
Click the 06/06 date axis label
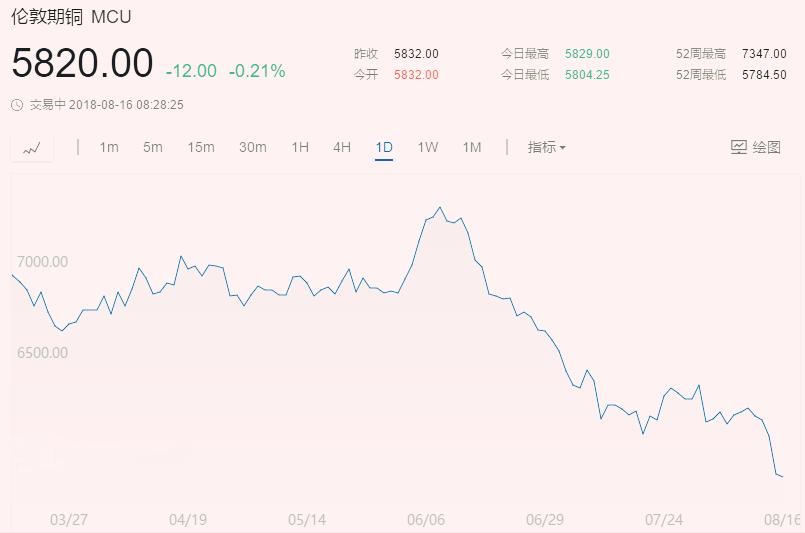pyautogui.click(x=425, y=520)
